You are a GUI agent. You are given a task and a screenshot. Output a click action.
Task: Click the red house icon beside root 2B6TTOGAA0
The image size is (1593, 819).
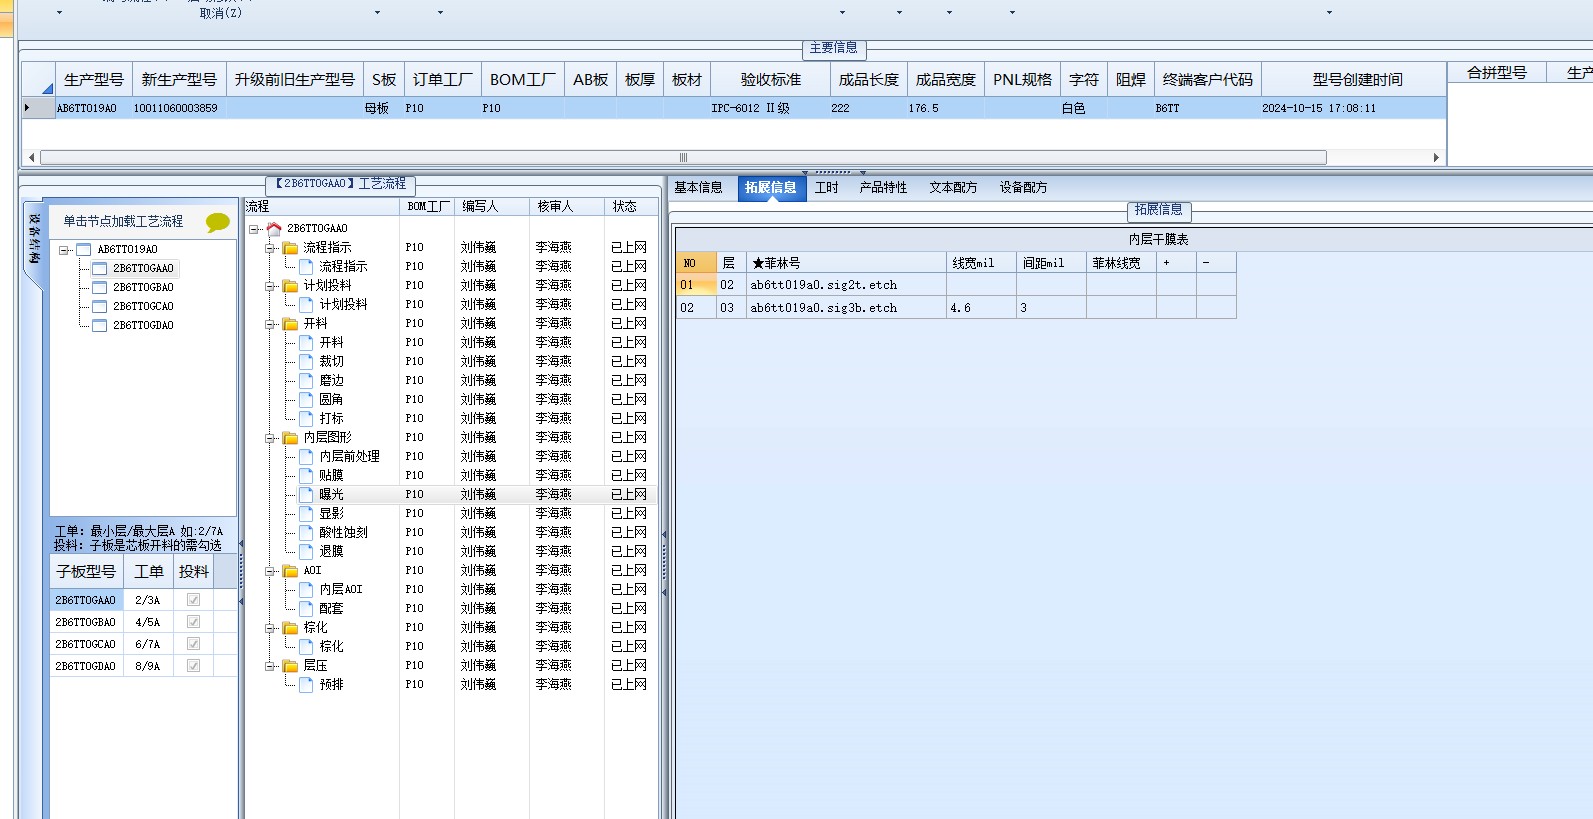click(274, 228)
